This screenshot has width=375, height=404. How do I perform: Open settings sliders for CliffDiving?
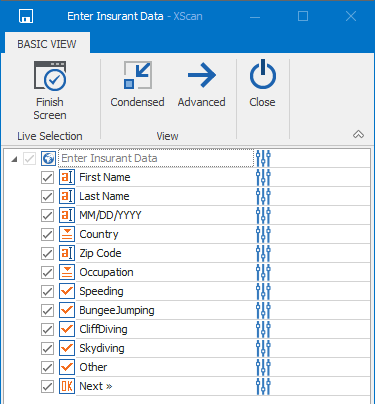263,329
